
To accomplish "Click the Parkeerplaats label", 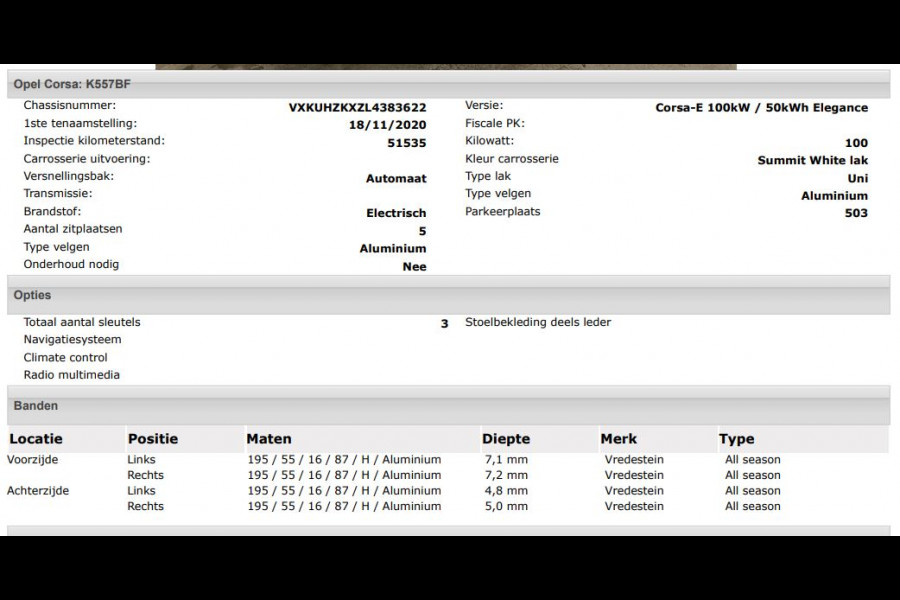I will coord(503,211).
